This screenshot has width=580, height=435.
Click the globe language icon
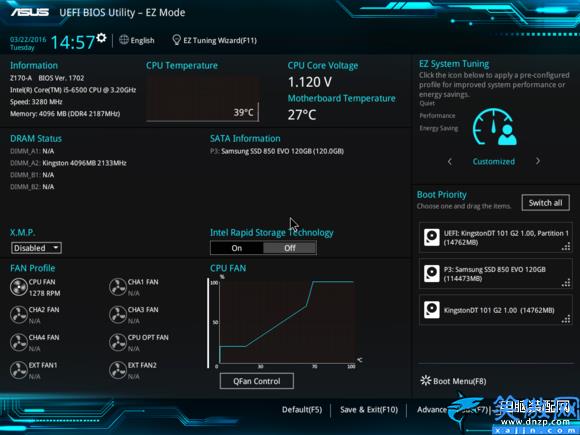124,40
